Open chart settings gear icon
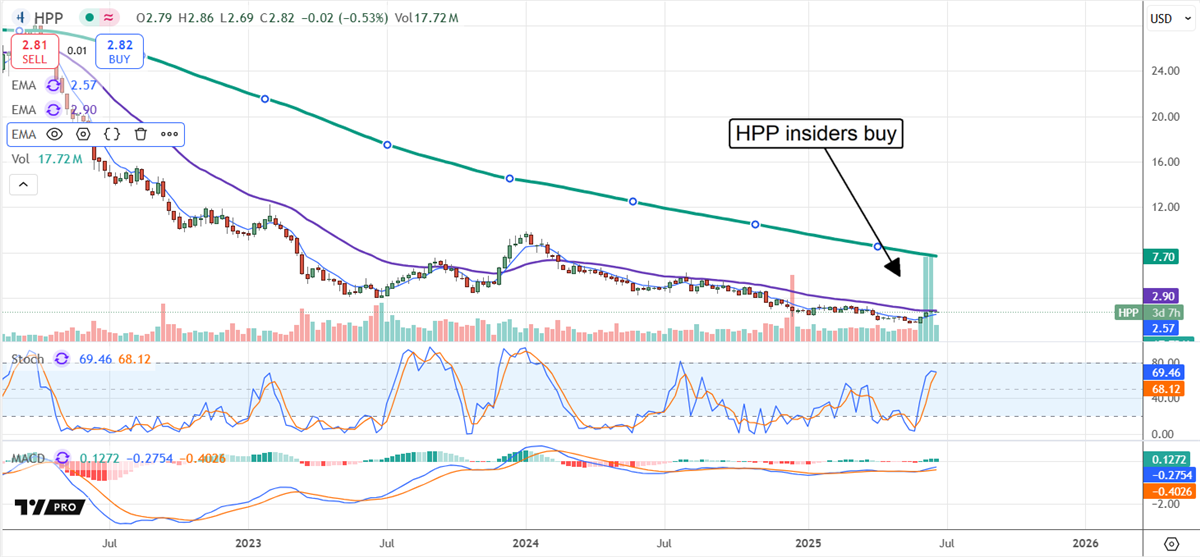 pyautogui.click(x=1170, y=545)
